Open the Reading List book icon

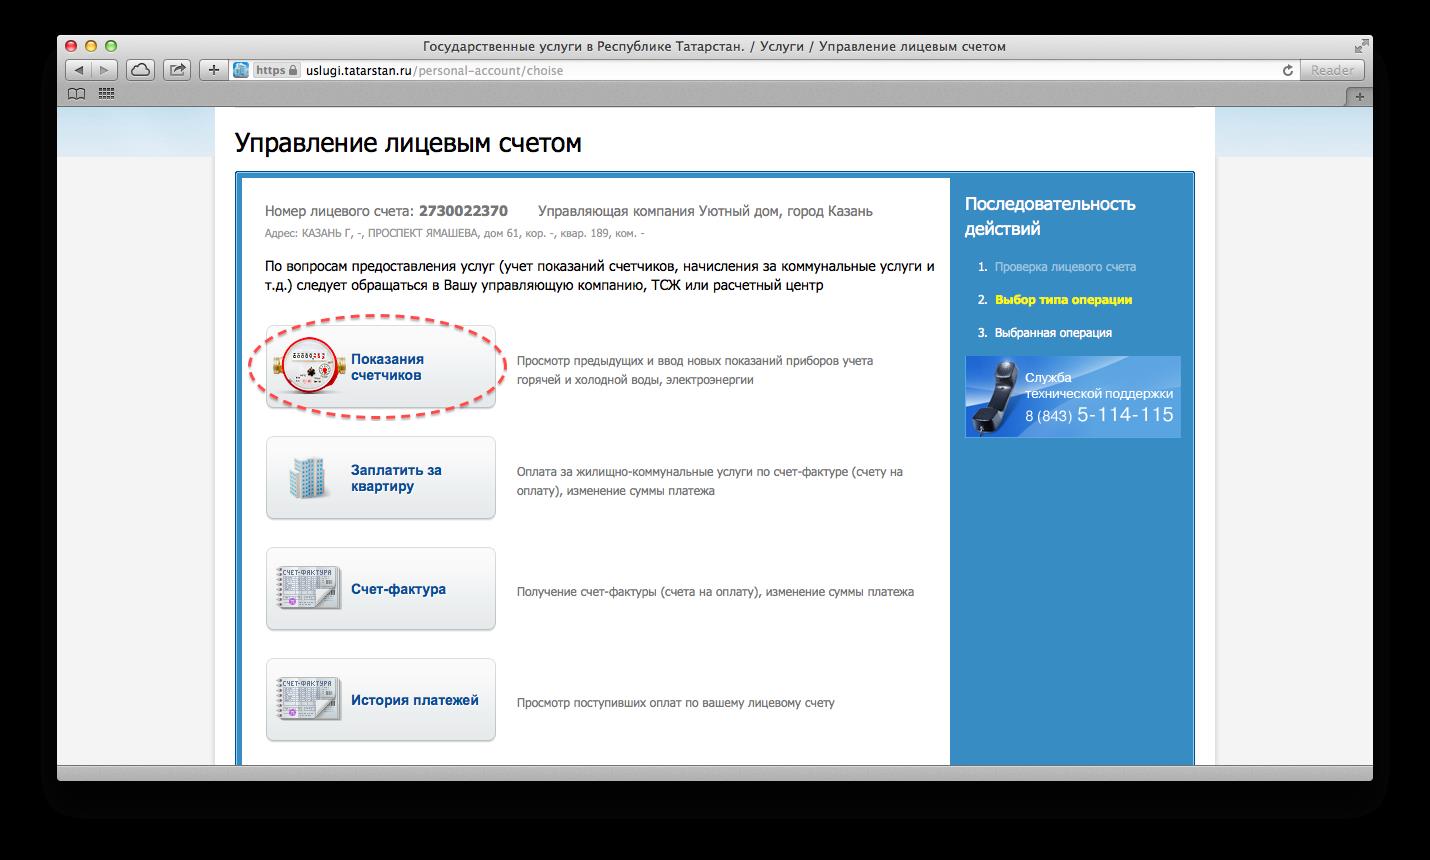(76, 94)
